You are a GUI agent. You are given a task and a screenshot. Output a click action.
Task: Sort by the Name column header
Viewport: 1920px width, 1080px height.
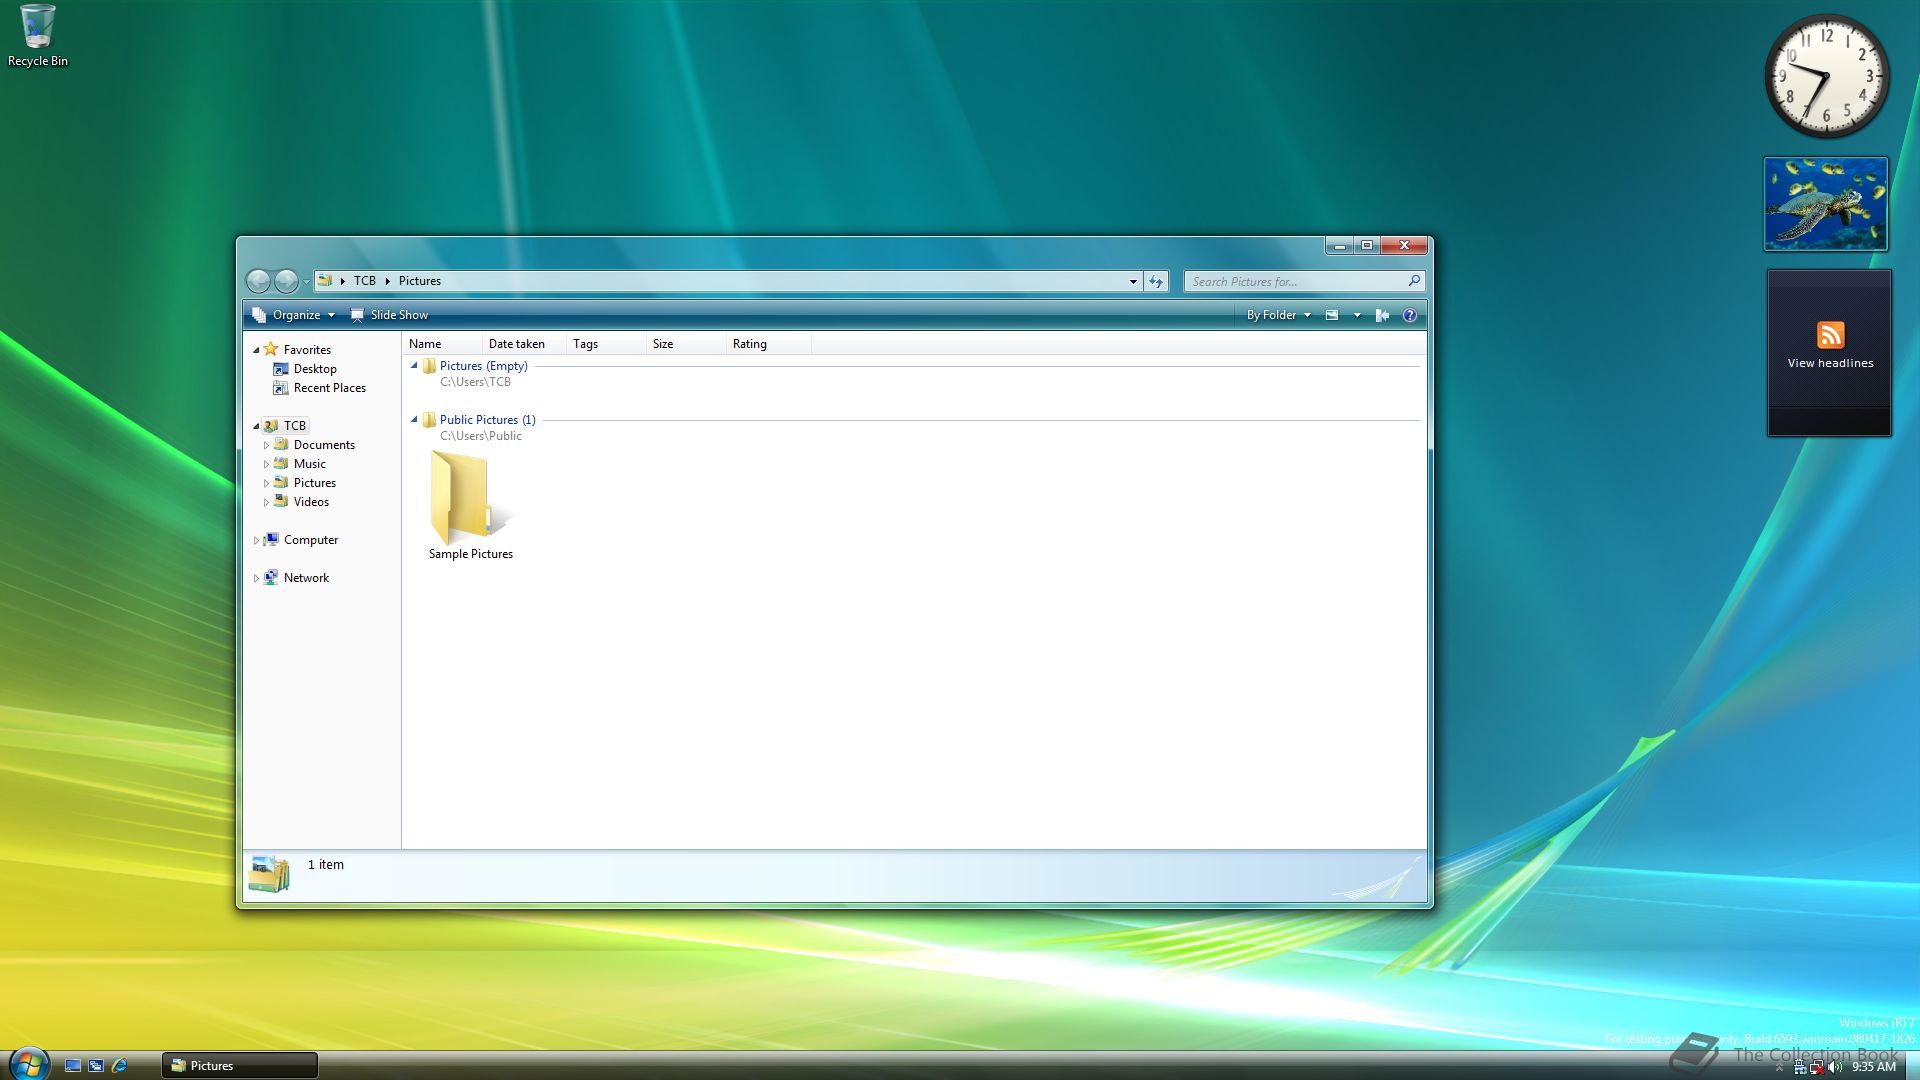(442, 344)
